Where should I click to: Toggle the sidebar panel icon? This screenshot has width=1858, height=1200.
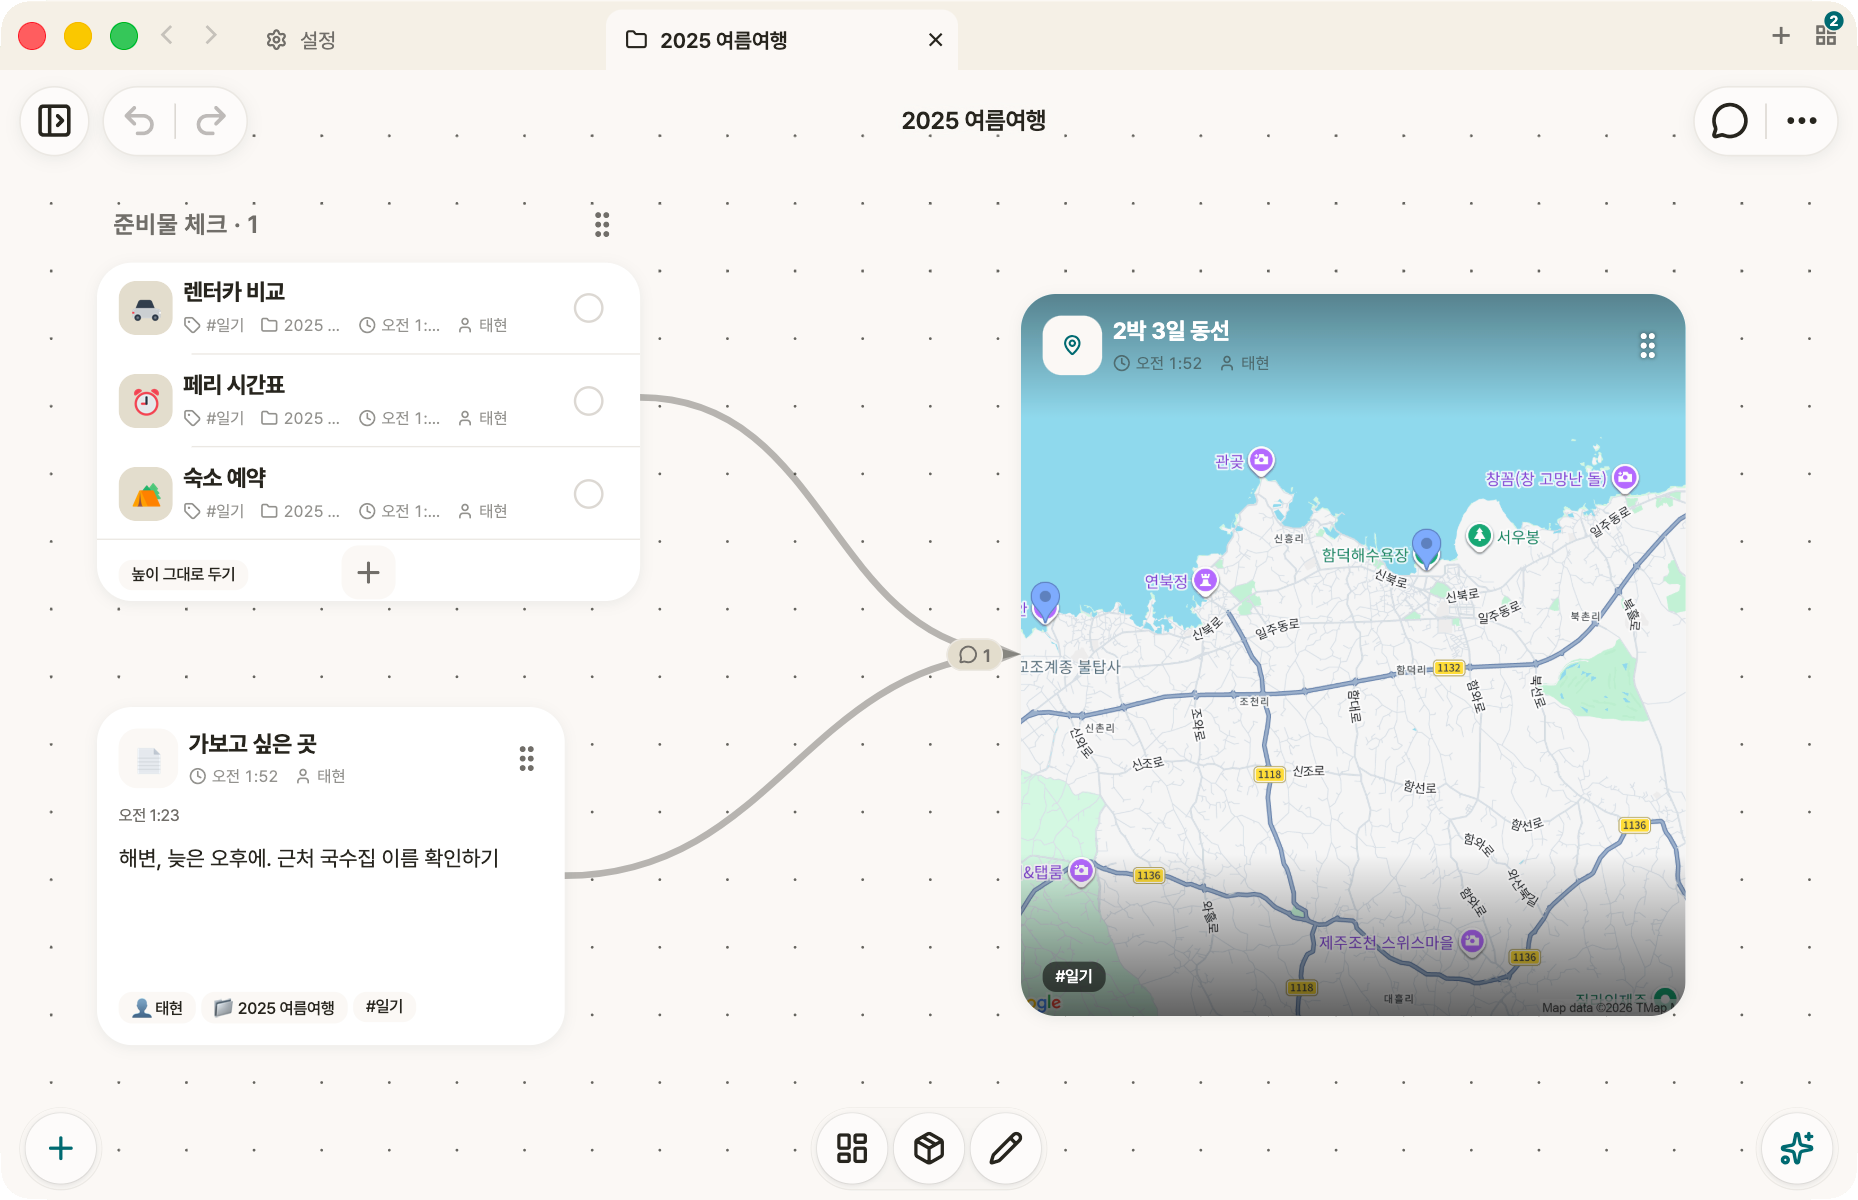click(54, 121)
